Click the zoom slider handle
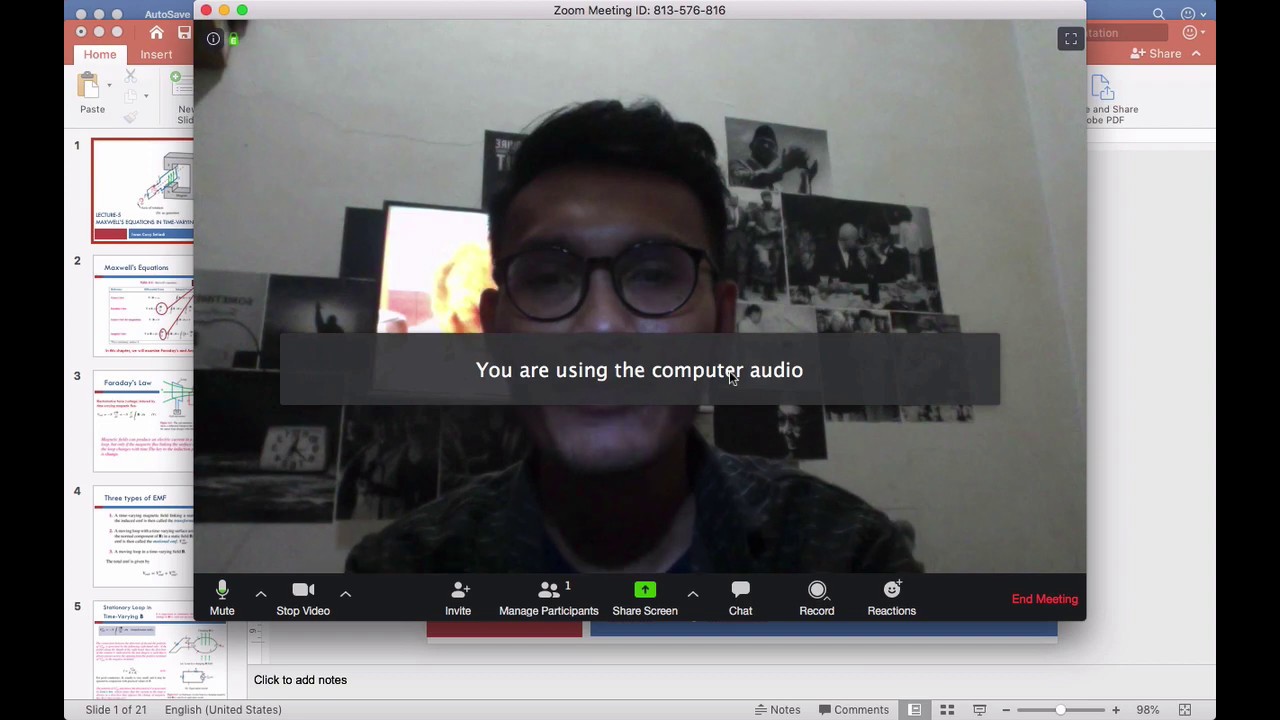The height and width of the screenshot is (720, 1280). point(1060,710)
